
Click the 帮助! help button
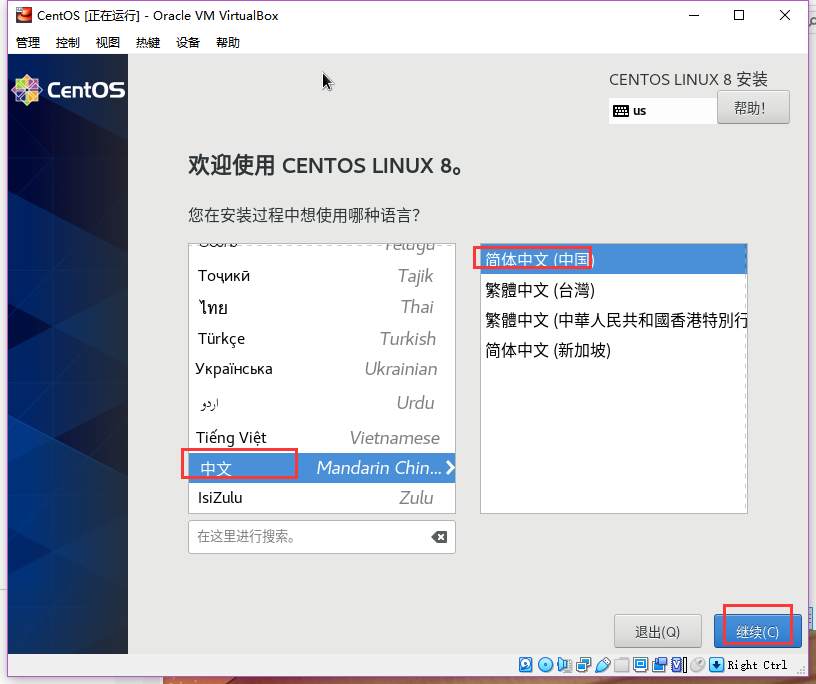tap(753, 107)
